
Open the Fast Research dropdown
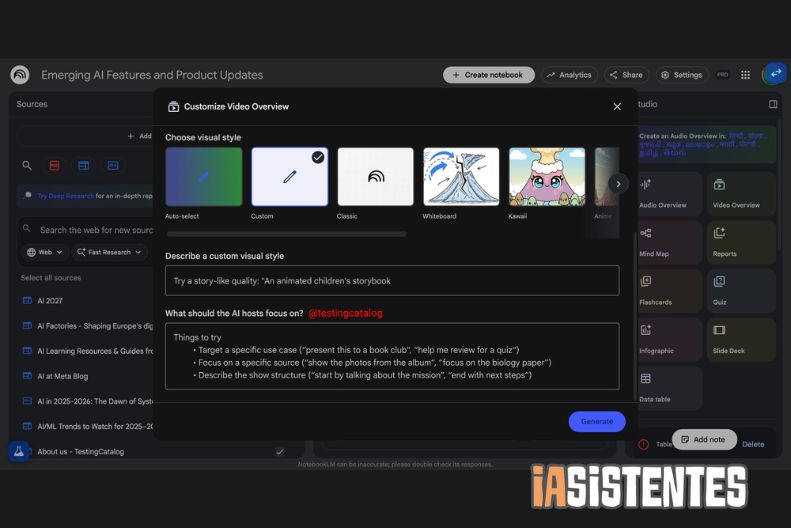[x=109, y=252]
